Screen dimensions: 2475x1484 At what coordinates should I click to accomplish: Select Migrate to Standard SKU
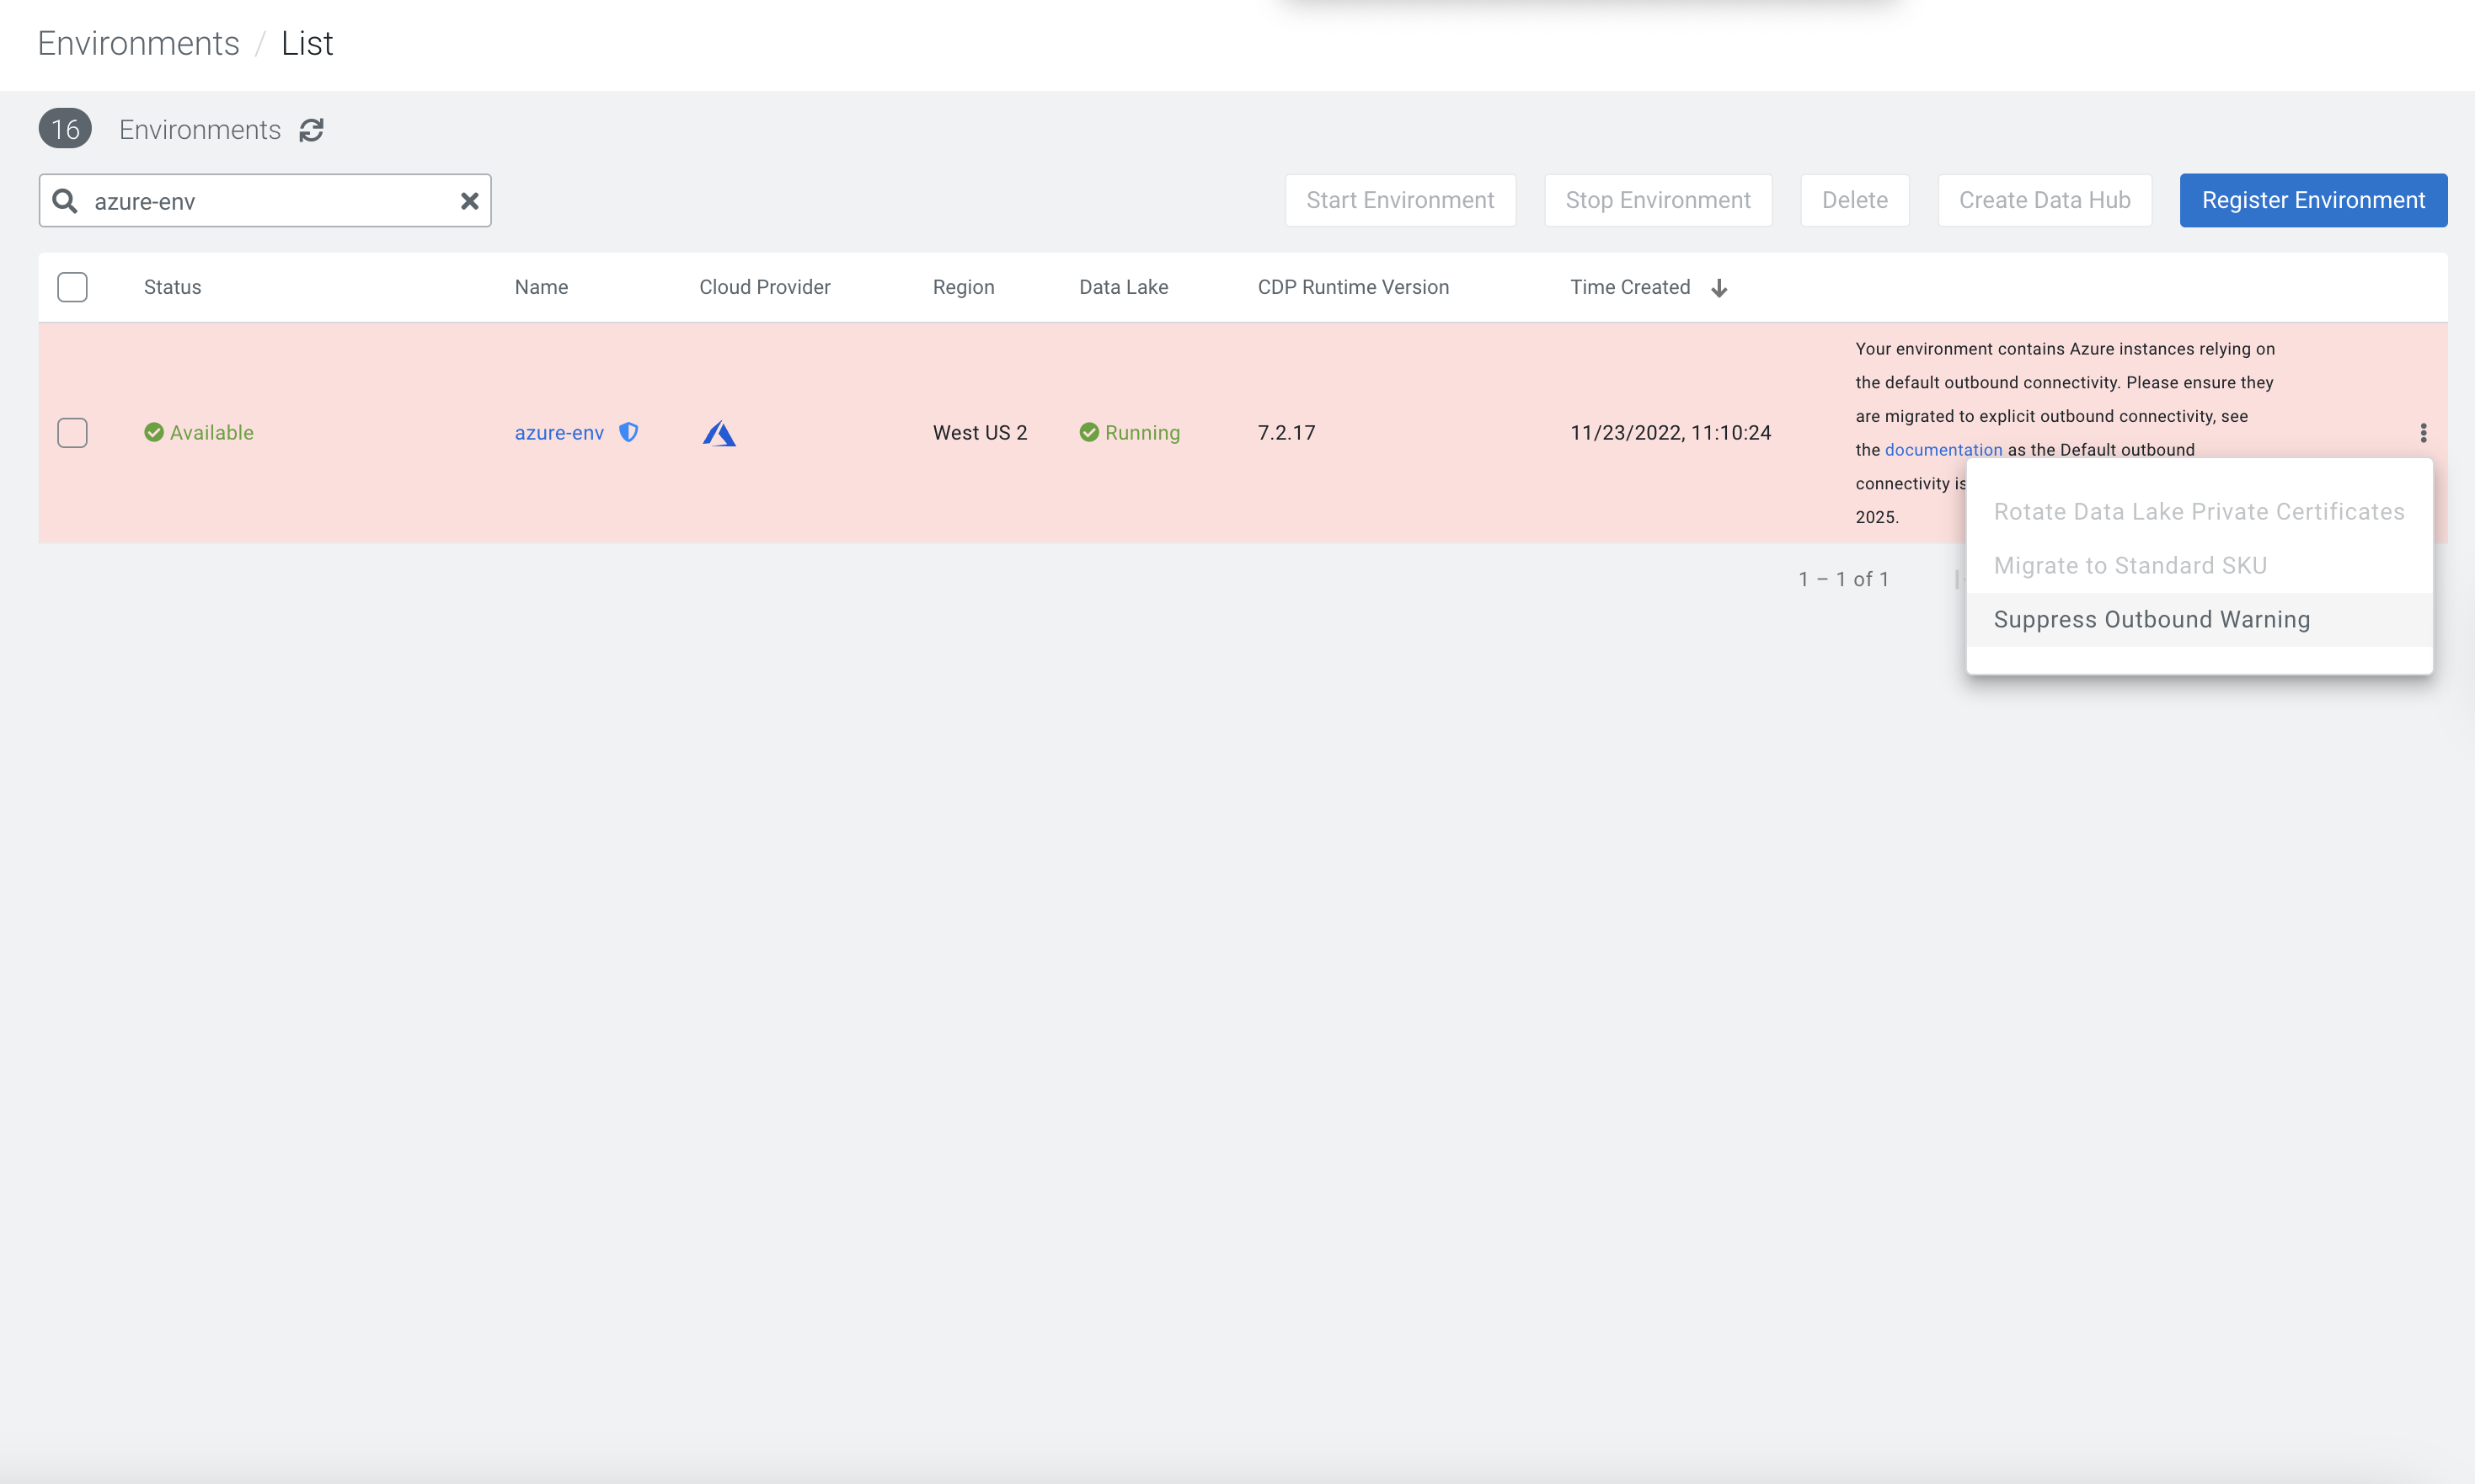point(2199,565)
